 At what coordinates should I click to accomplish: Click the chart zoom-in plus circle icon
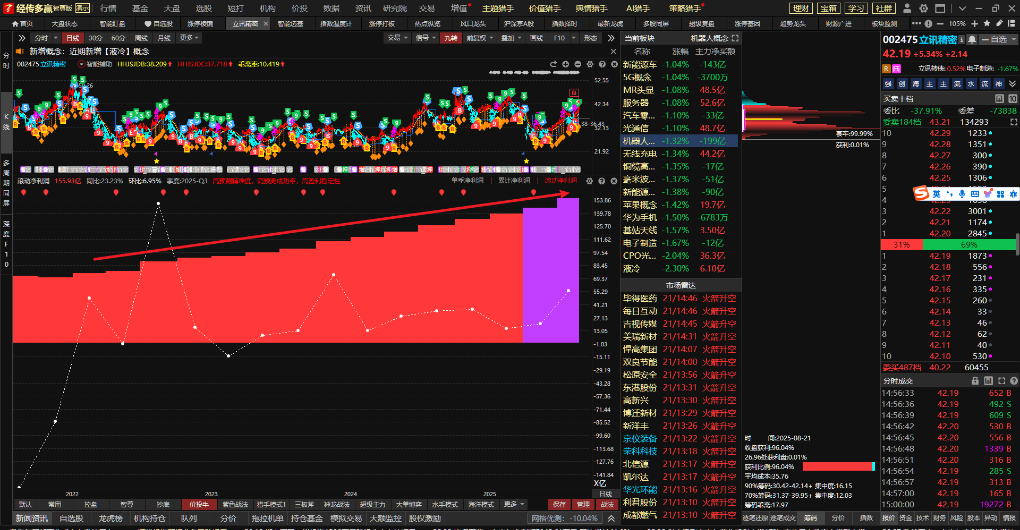coord(565,64)
